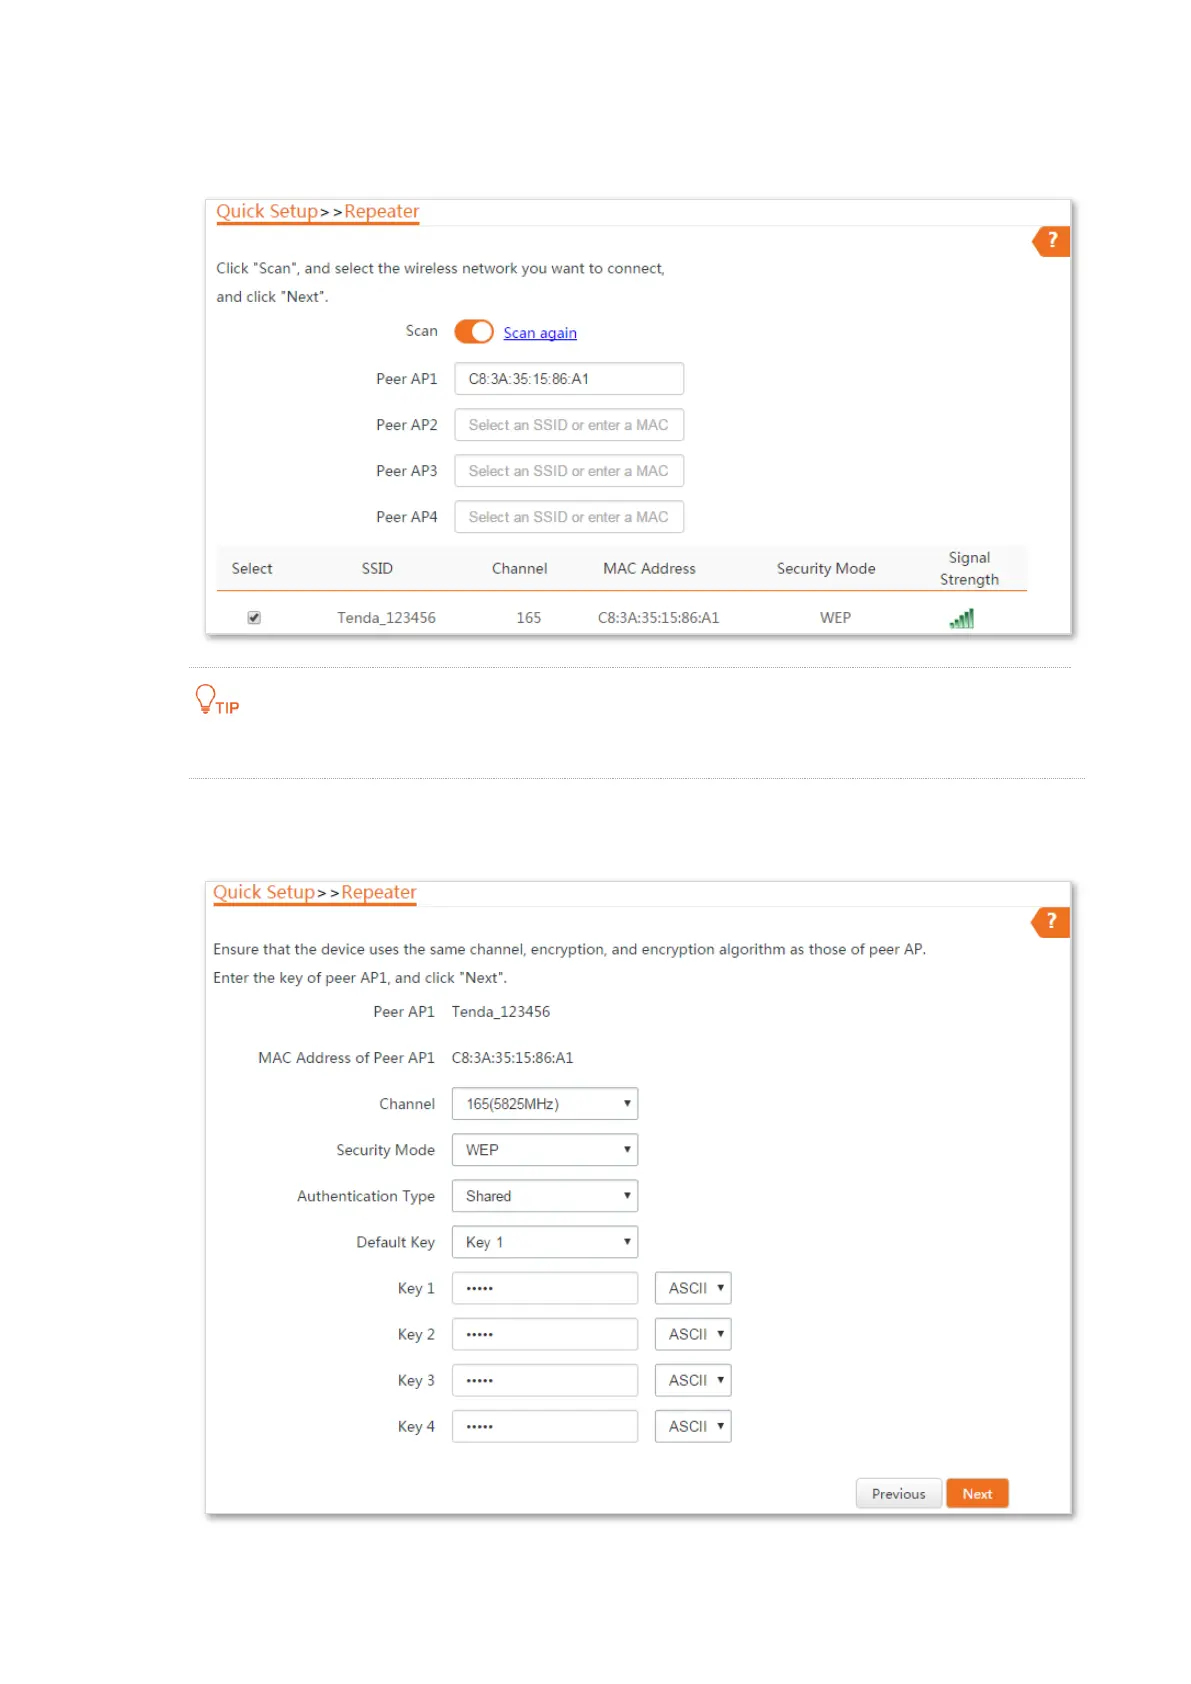The width and height of the screenshot is (1191, 1684).
Task: Click Repeater breadcrumb in lower panel
Action: 379,893
